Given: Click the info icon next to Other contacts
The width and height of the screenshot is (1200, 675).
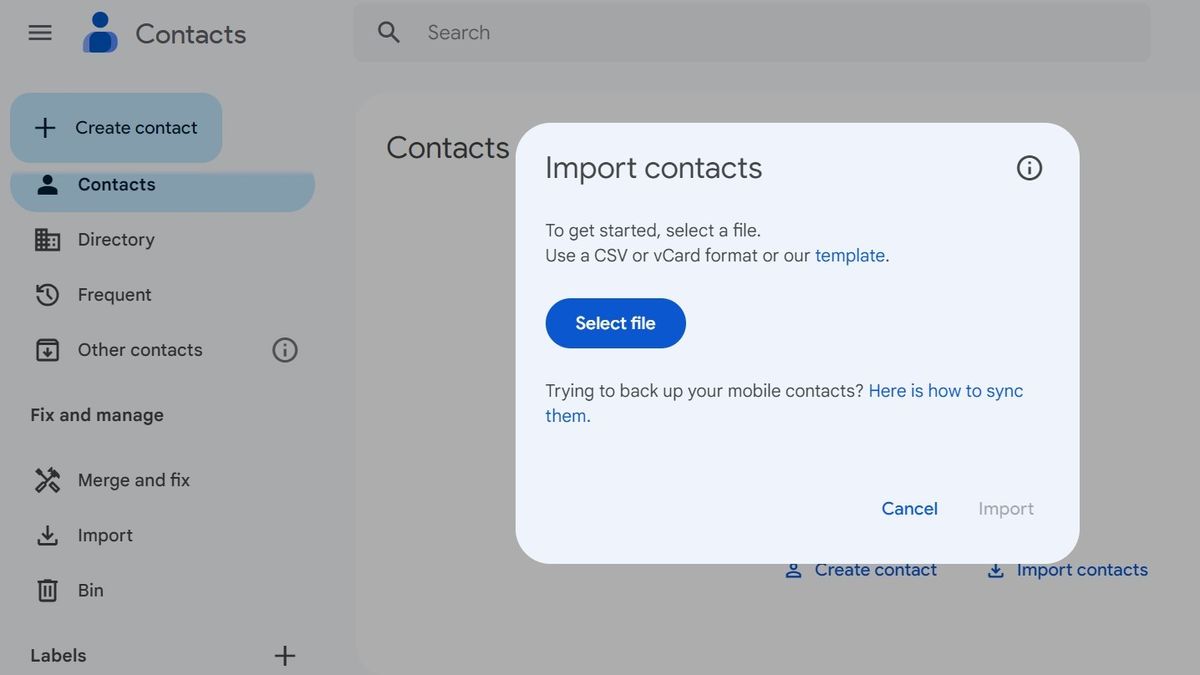Looking at the screenshot, I should pos(284,349).
